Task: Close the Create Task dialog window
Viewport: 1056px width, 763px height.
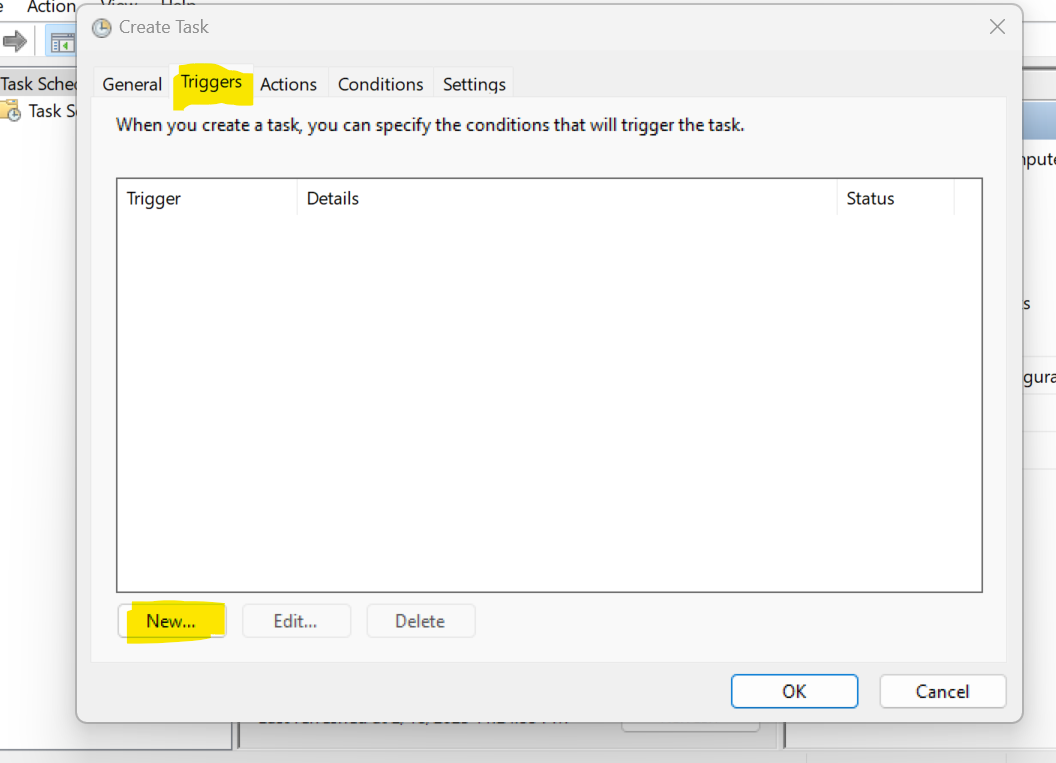Action: click(997, 27)
